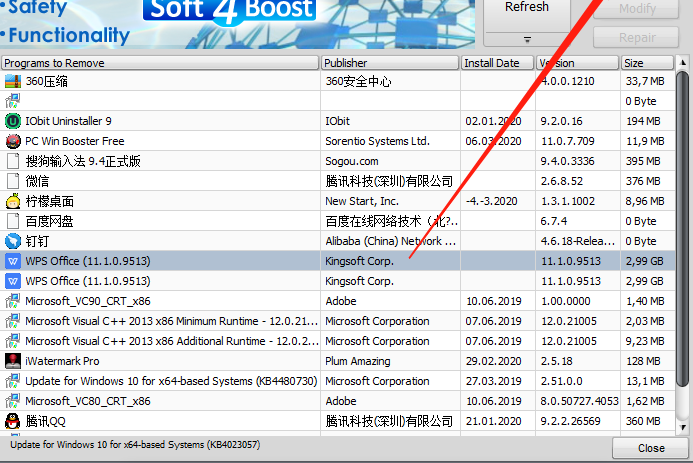Click publisher 360安全中心

click(x=358, y=81)
